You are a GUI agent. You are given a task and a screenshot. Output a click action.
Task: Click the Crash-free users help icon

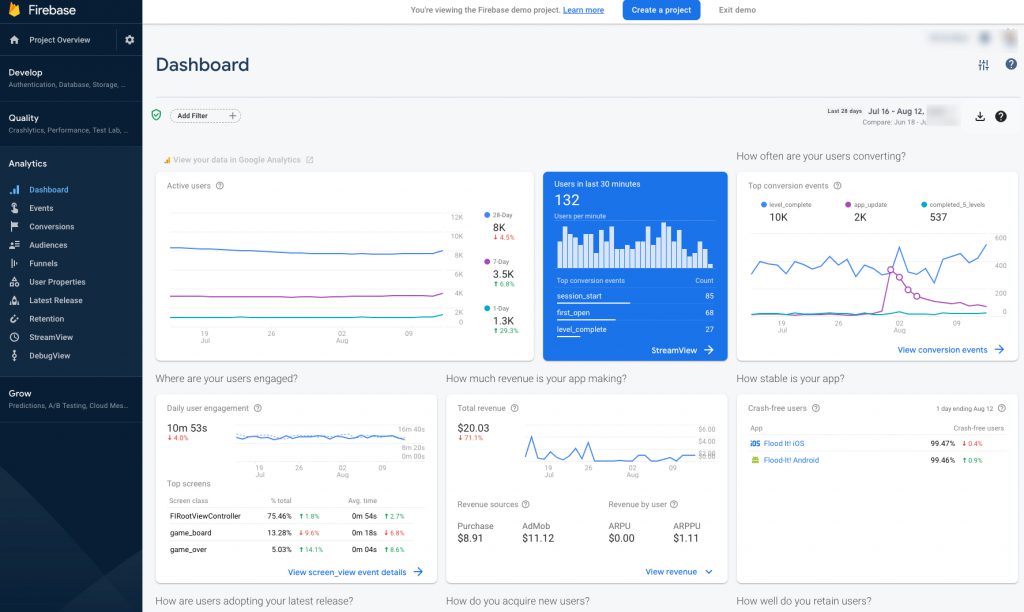tap(816, 408)
